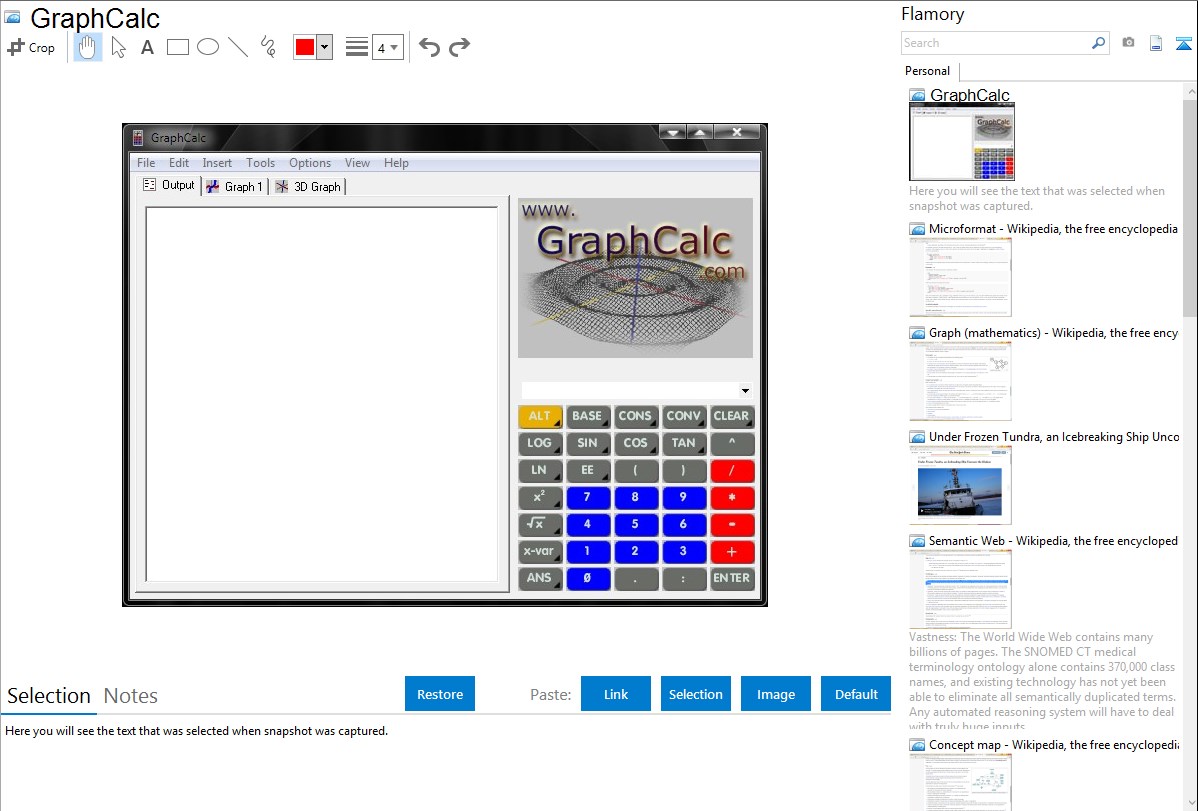Select the straight line tool
1198x811 pixels.
click(238, 47)
